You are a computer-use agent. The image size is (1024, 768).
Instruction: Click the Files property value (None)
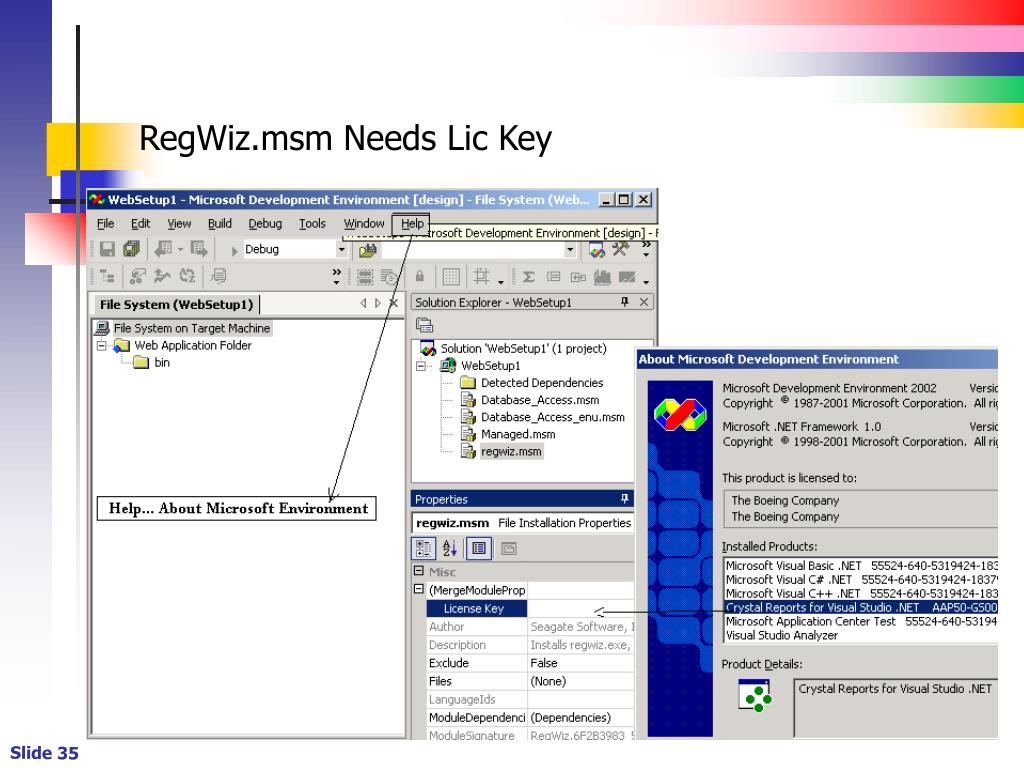pos(581,681)
